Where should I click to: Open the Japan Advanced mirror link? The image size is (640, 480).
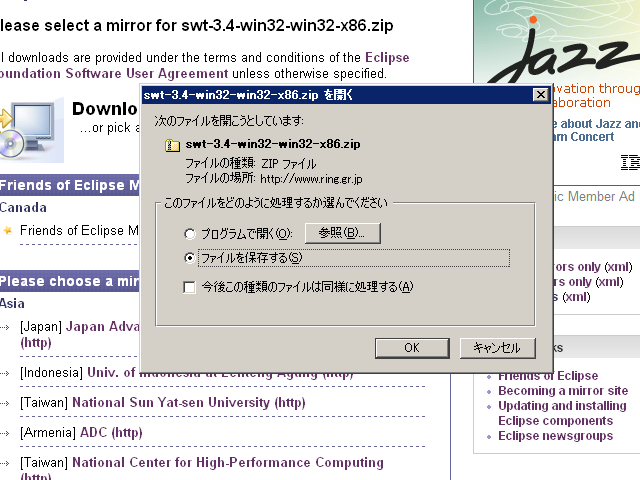coord(80,334)
